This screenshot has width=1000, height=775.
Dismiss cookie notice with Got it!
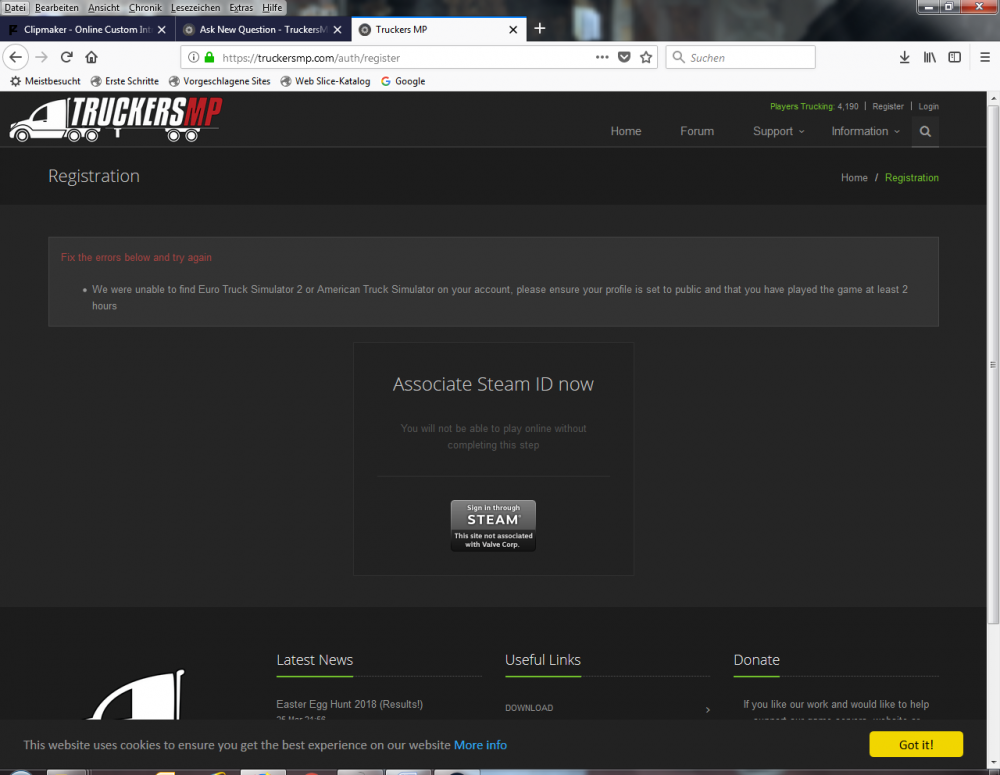915,745
